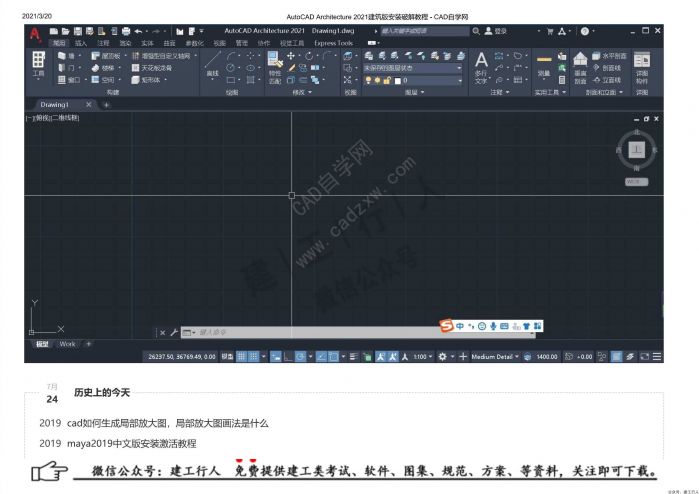Open the unsaved layer state dropdown
699x494 pixels.
[413, 68]
